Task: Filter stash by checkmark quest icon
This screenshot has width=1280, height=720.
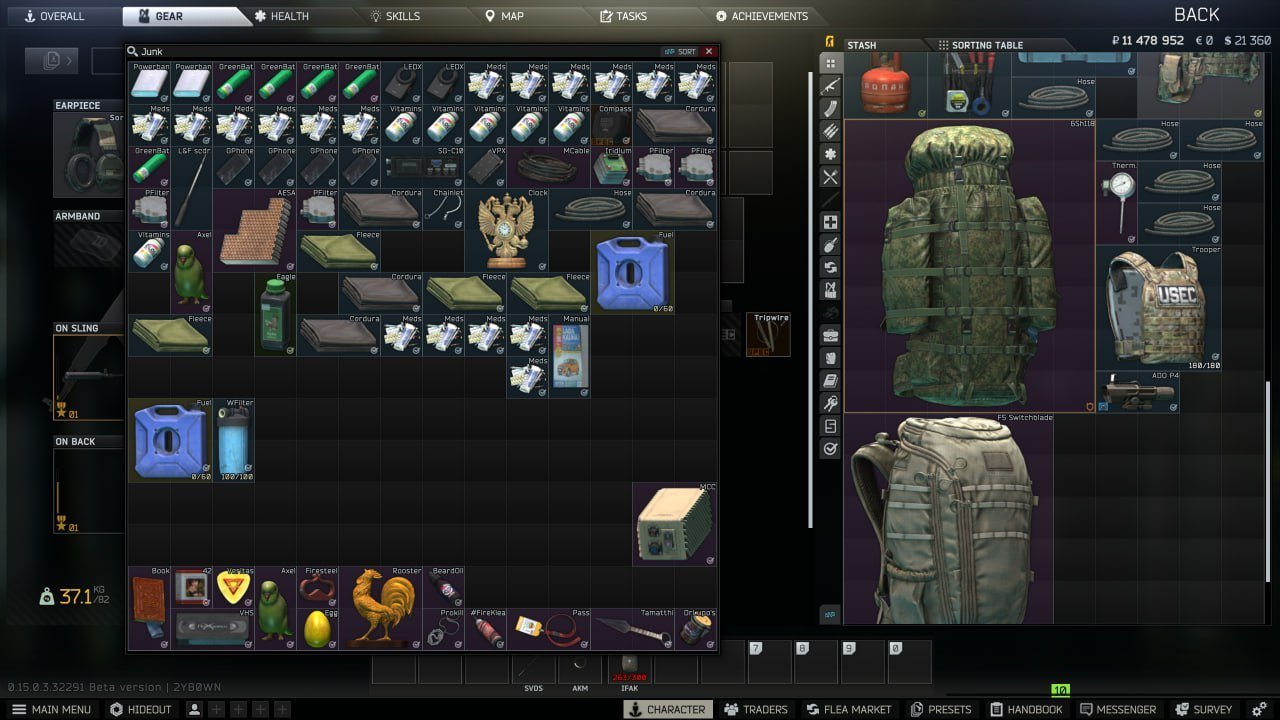Action: pyautogui.click(x=830, y=449)
